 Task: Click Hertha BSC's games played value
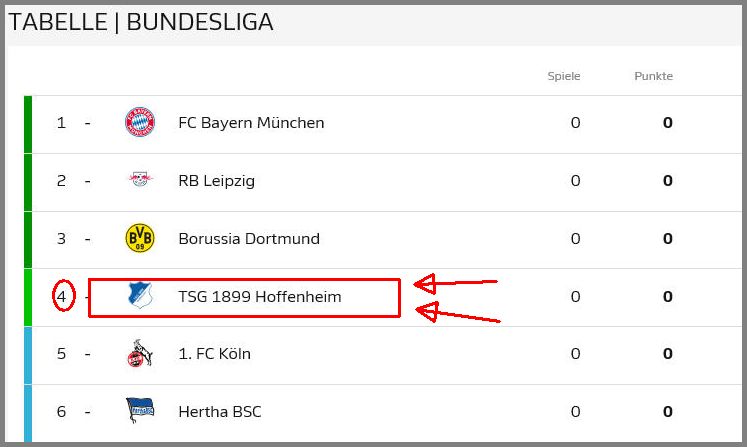(x=575, y=412)
